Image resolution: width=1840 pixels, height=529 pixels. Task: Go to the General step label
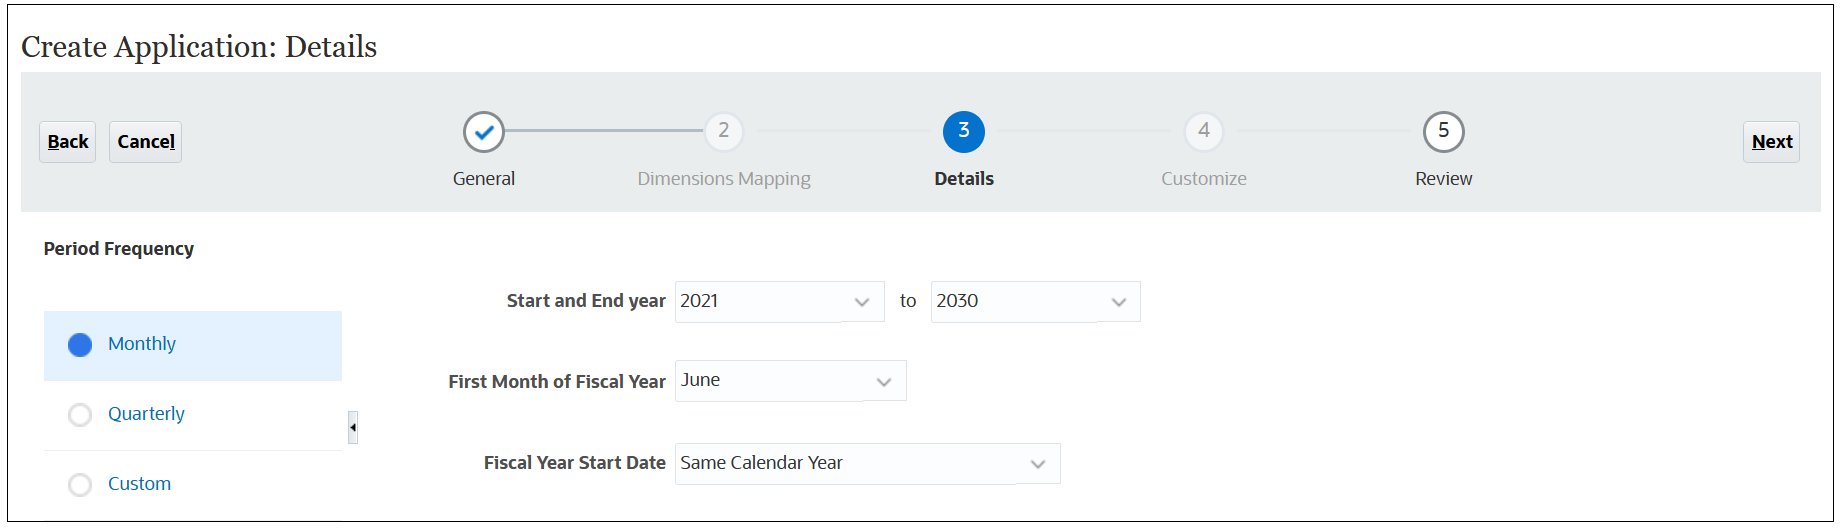[x=484, y=179]
